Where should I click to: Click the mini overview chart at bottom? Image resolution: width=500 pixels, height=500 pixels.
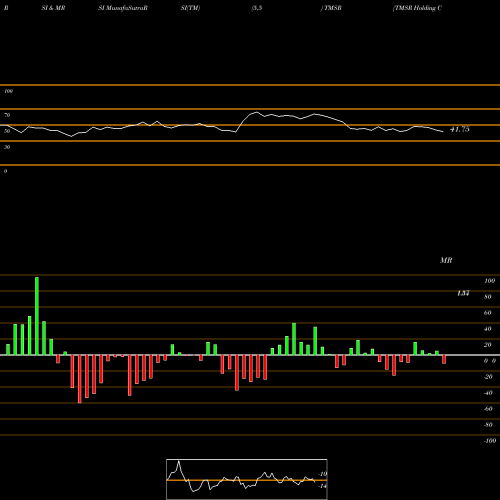[x=247, y=479]
